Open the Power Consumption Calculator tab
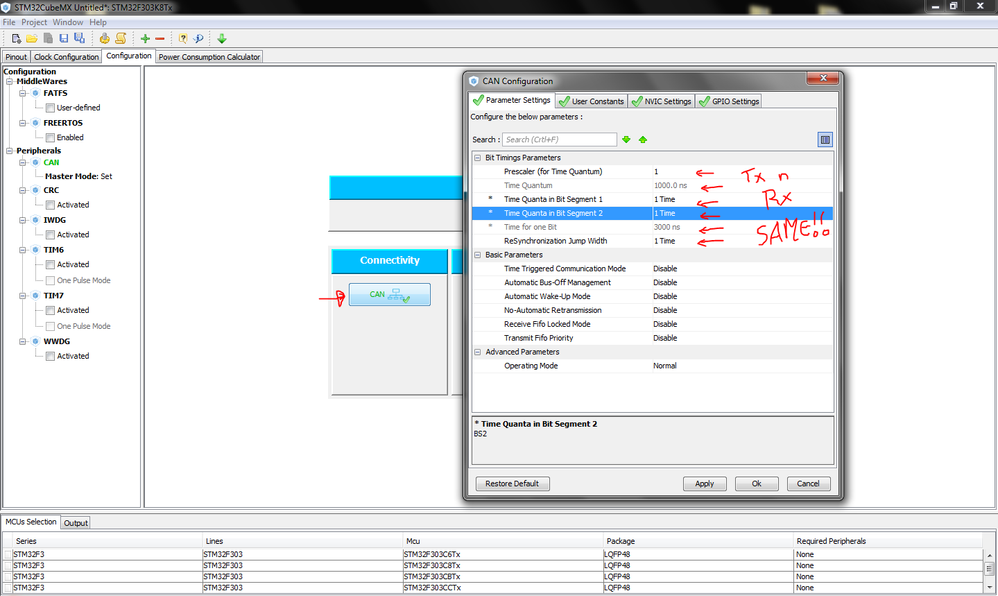Screen dimensions: 998x596 pos(209,57)
